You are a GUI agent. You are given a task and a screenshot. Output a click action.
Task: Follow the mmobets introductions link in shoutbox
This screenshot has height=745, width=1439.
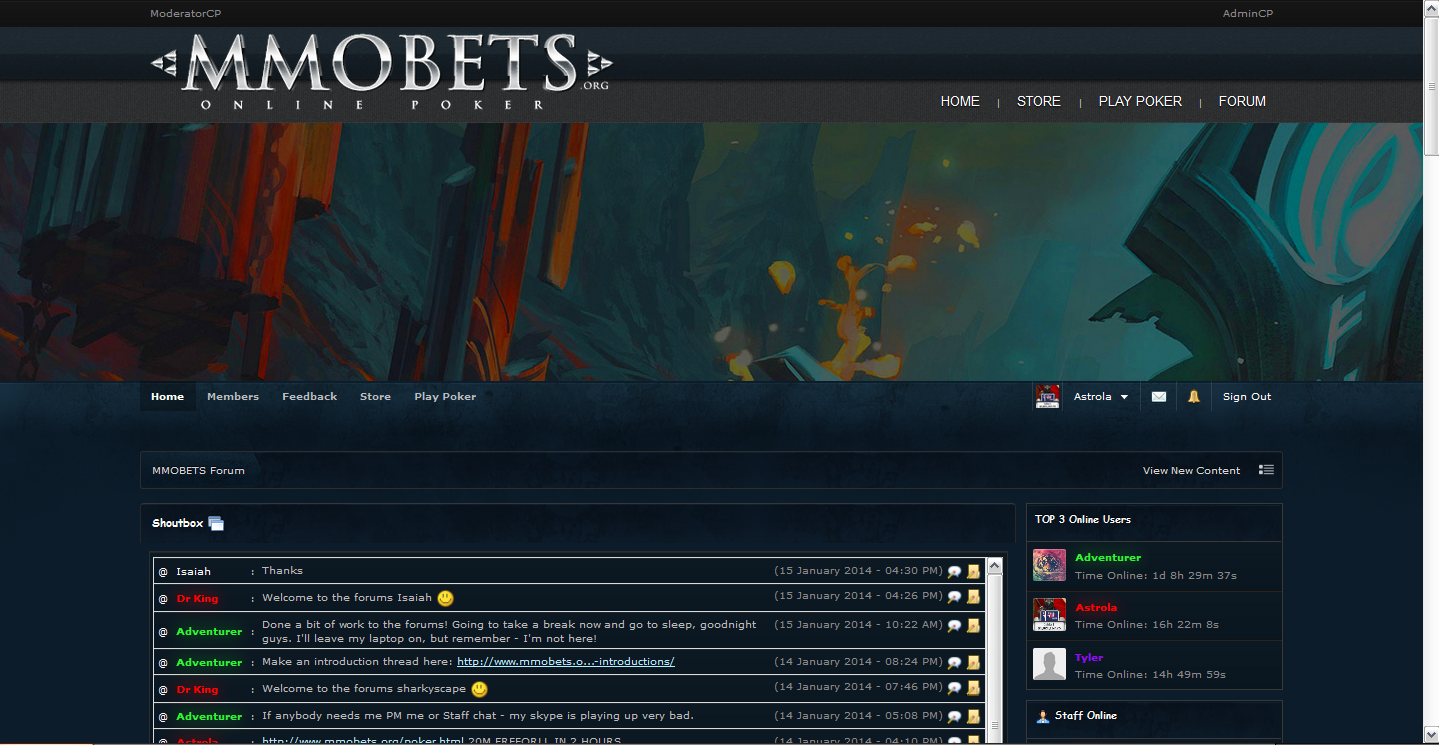(x=566, y=662)
